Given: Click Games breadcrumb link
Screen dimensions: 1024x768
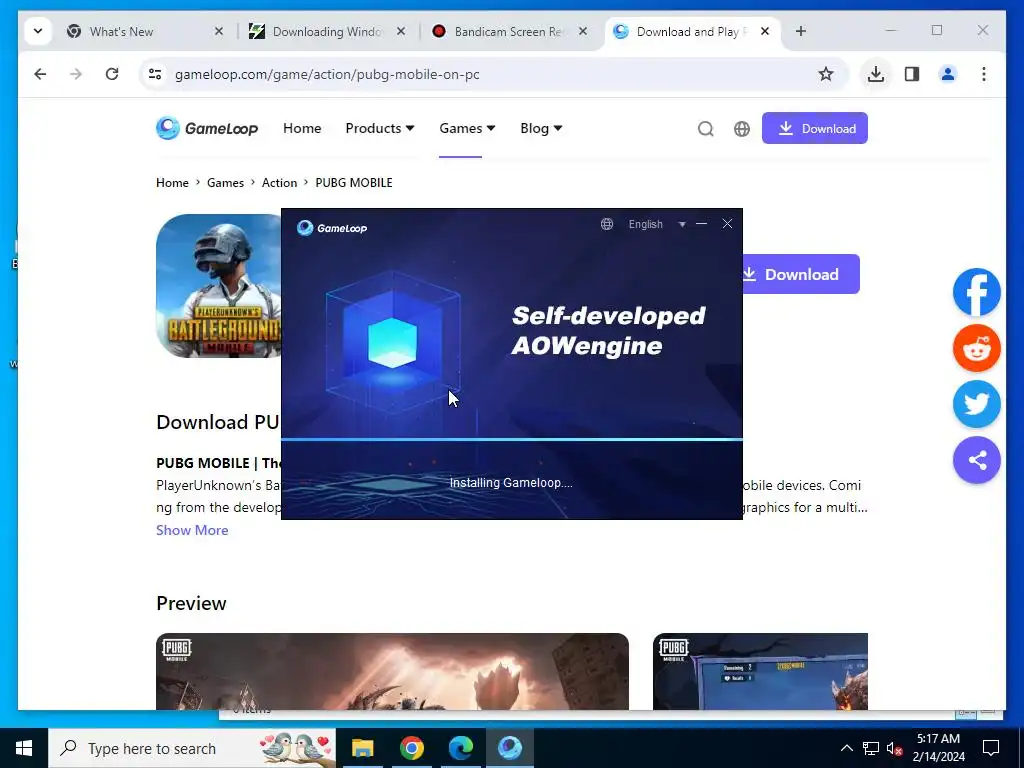Looking at the screenshot, I should click(225, 183).
